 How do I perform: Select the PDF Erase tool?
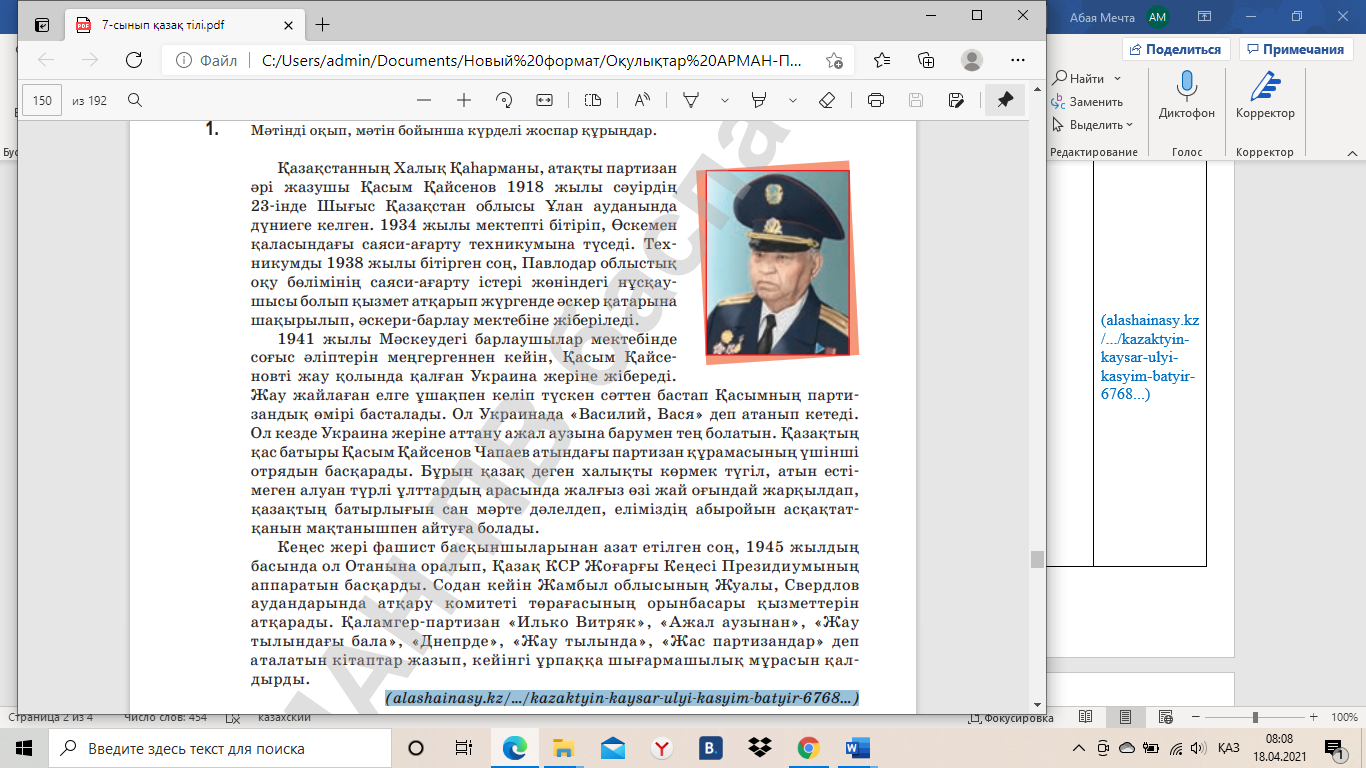[x=826, y=100]
